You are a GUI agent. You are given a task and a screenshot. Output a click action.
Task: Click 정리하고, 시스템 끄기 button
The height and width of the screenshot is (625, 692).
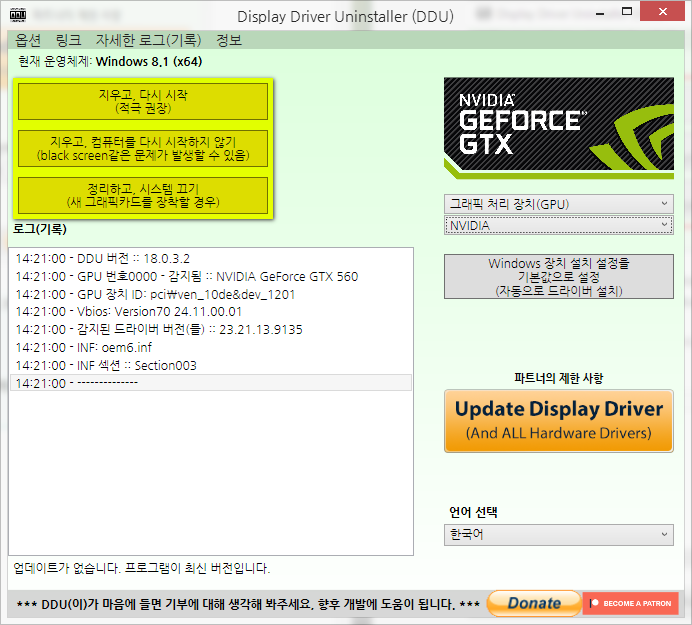click(143, 195)
